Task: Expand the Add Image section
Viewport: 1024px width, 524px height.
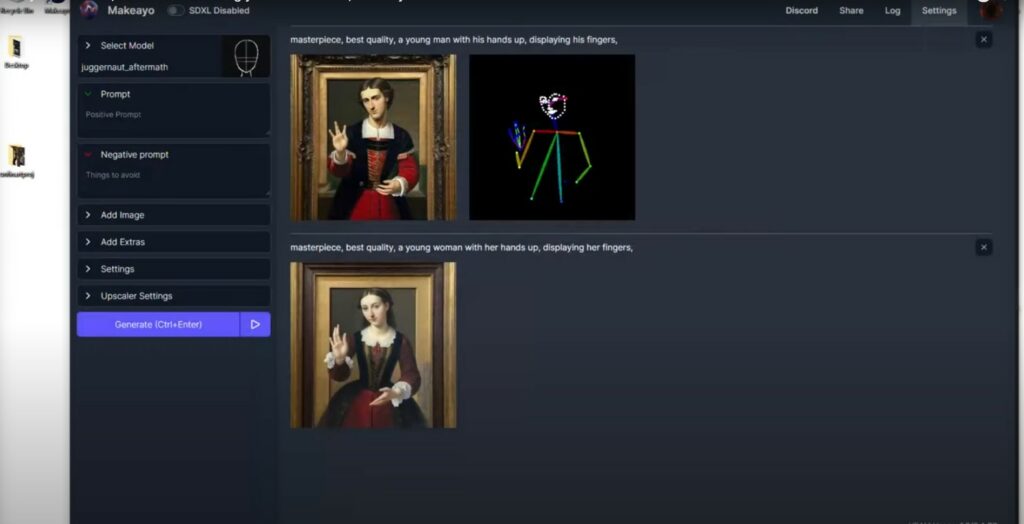Action: (174, 215)
